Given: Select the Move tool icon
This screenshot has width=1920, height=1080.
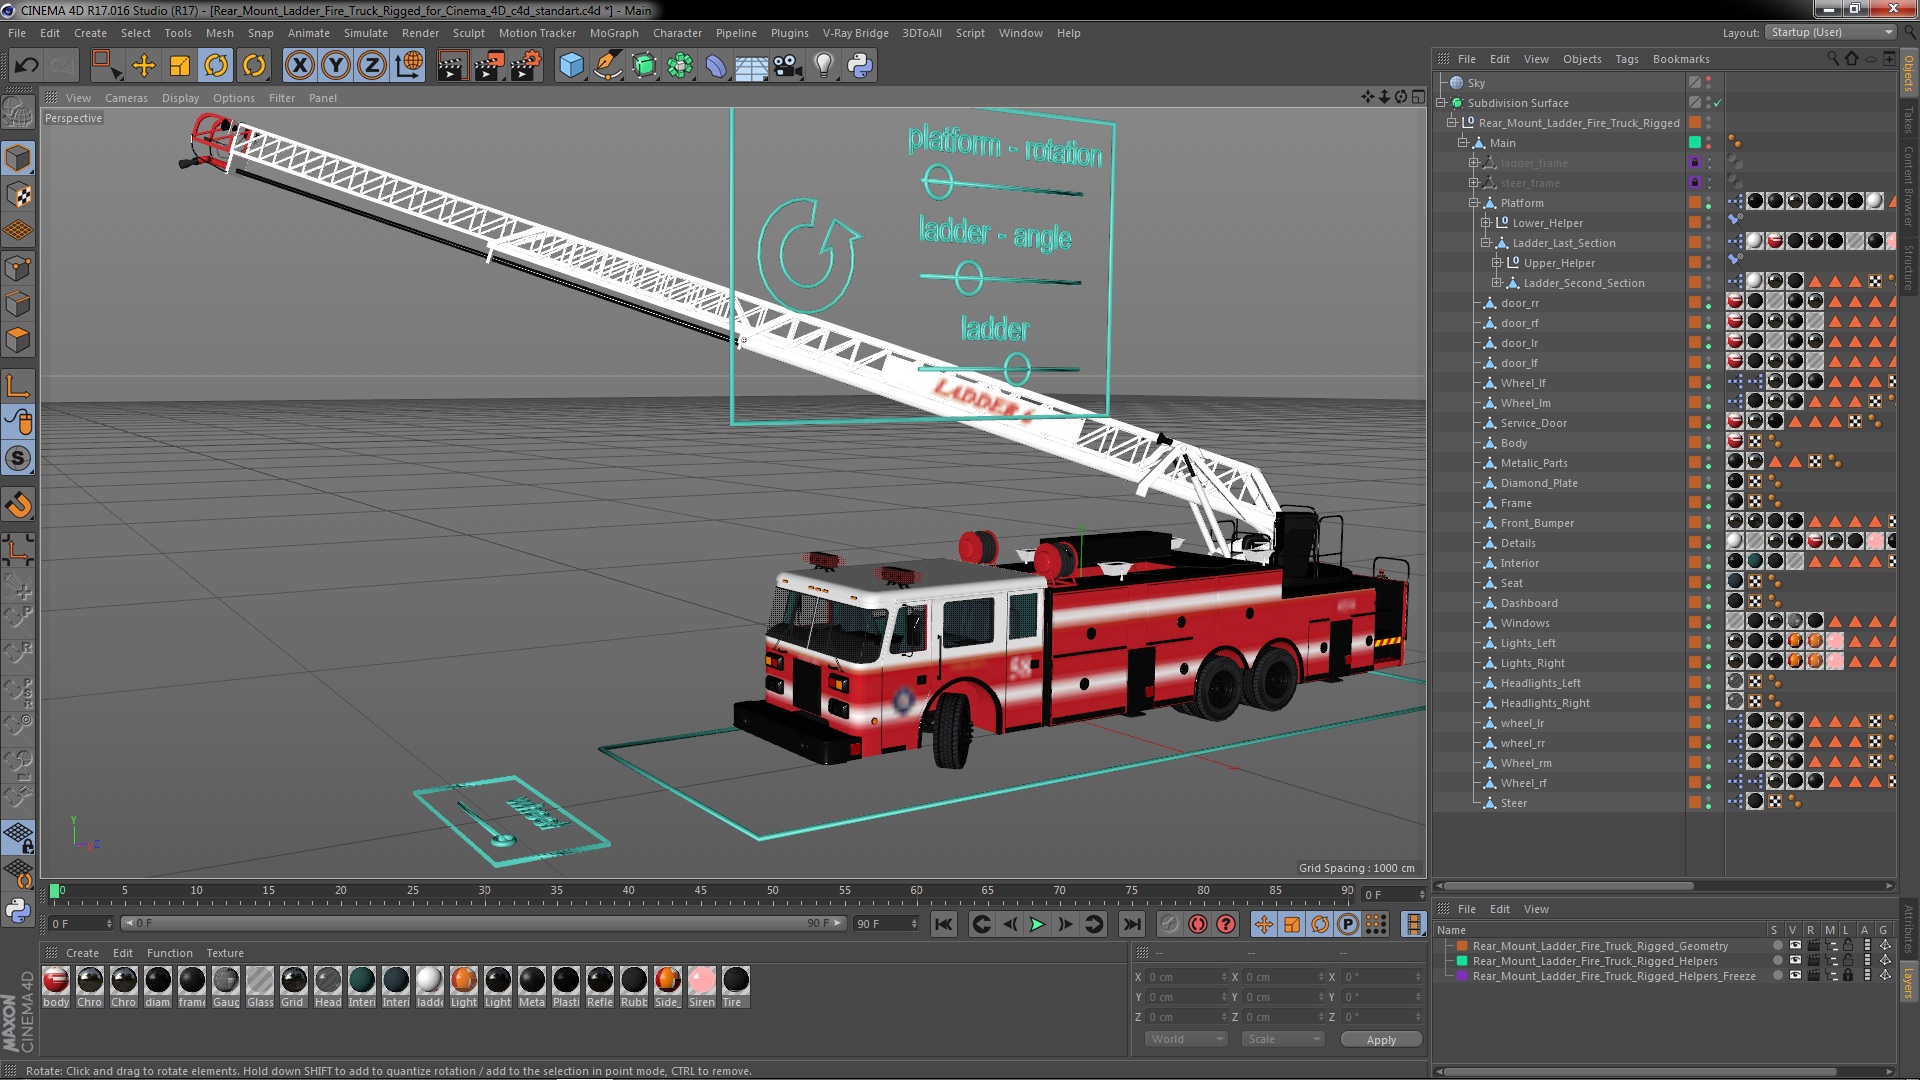Looking at the screenshot, I should click(x=144, y=66).
